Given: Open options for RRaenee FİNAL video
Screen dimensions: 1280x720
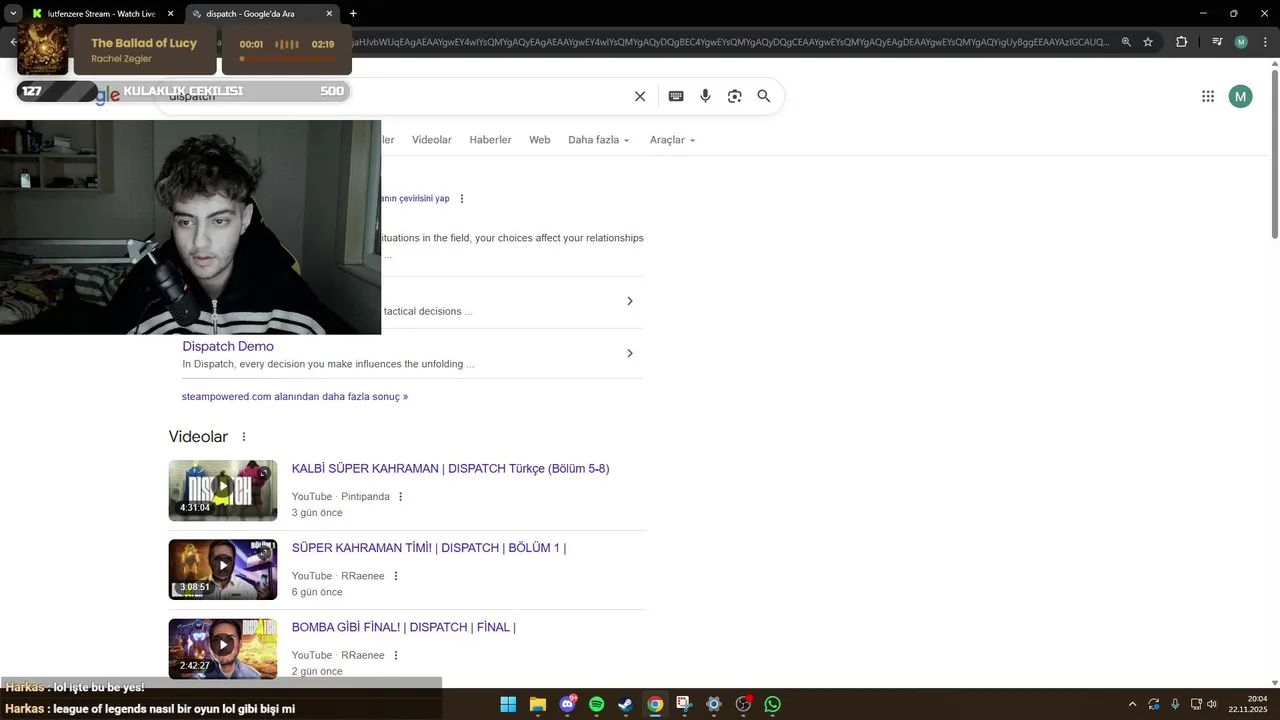Looking at the screenshot, I should pyautogui.click(x=396, y=655).
